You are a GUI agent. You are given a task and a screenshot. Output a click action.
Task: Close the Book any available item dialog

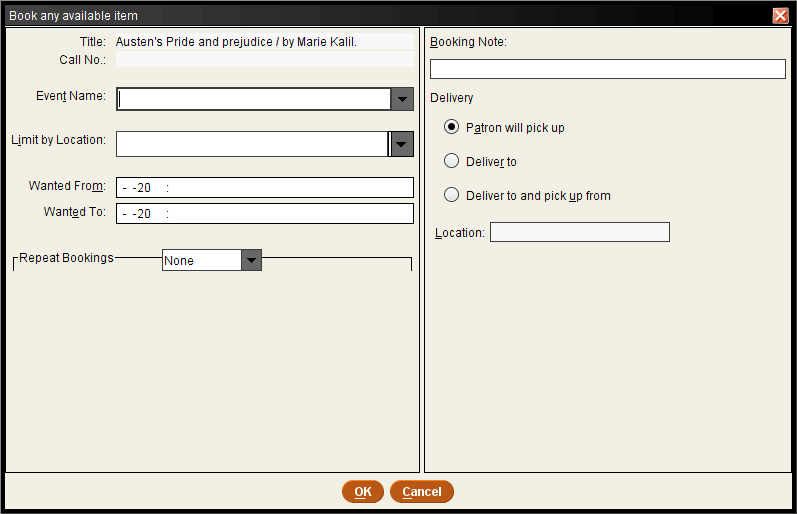point(780,16)
